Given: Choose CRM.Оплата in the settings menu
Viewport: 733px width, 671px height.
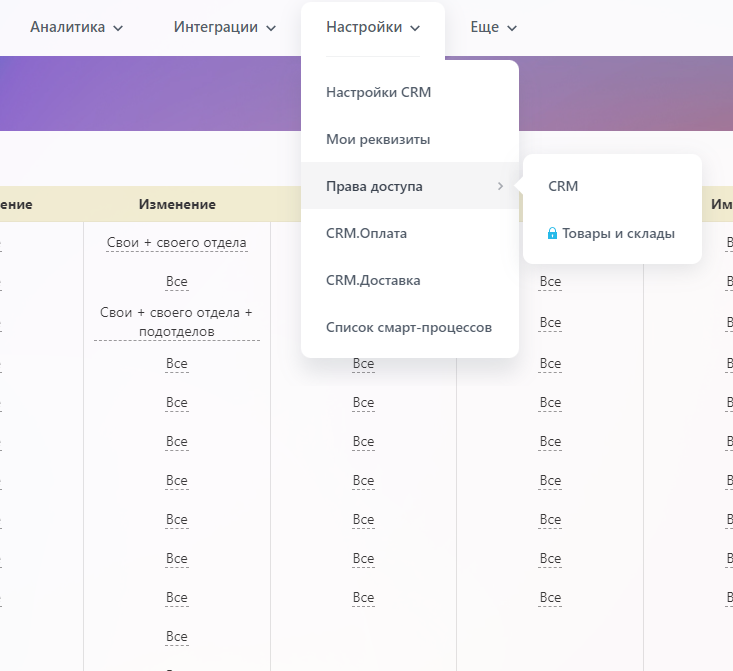Looking at the screenshot, I should point(366,233).
